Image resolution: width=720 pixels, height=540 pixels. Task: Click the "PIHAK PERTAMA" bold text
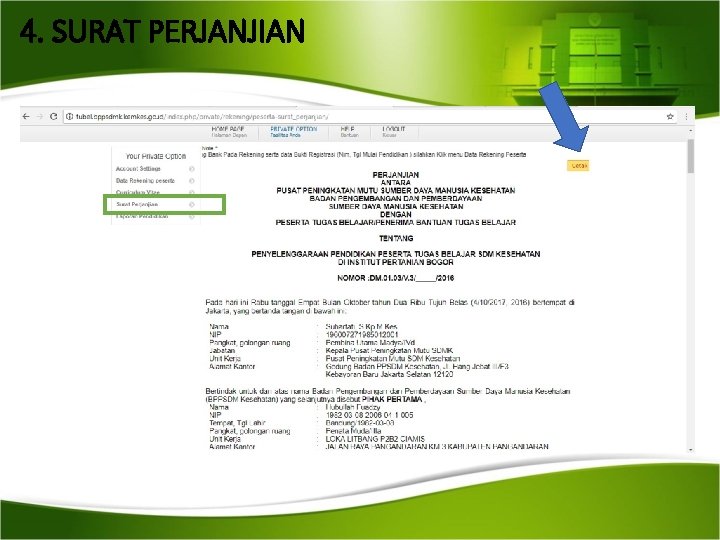pyautogui.click(x=392, y=399)
